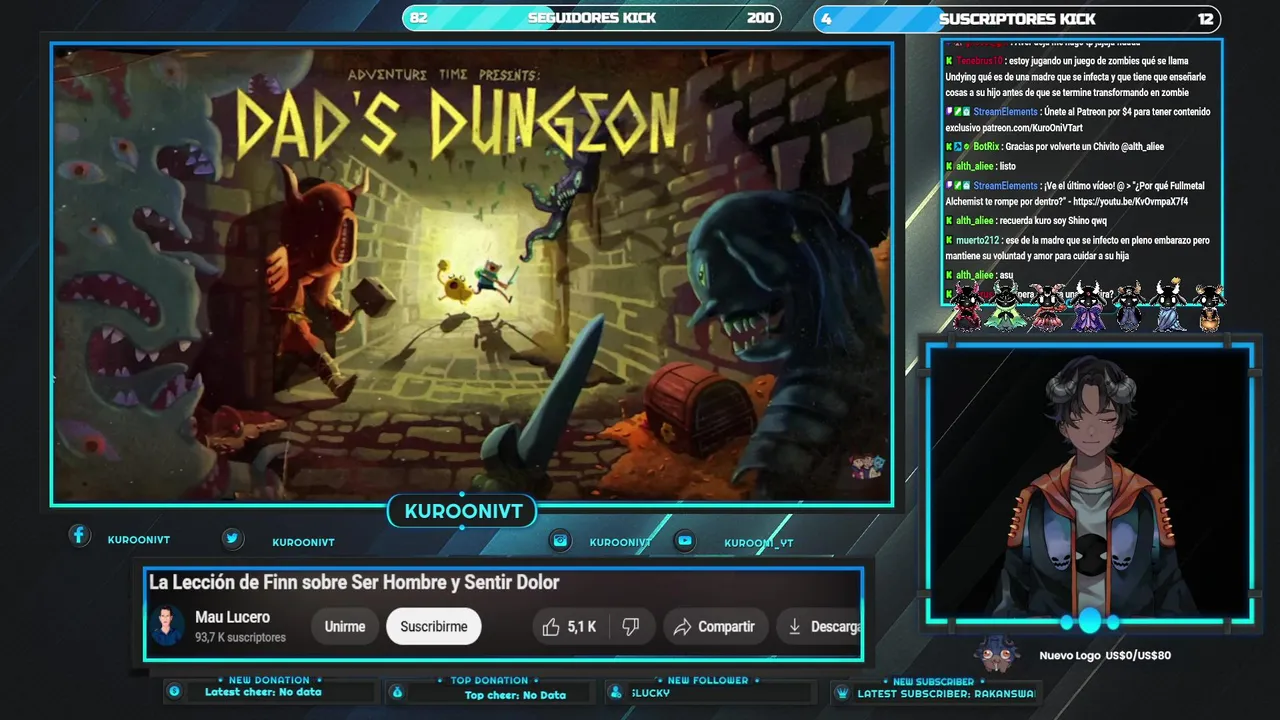Click the "5,1 K" like count
The height and width of the screenshot is (720, 1280).
(x=582, y=627)
